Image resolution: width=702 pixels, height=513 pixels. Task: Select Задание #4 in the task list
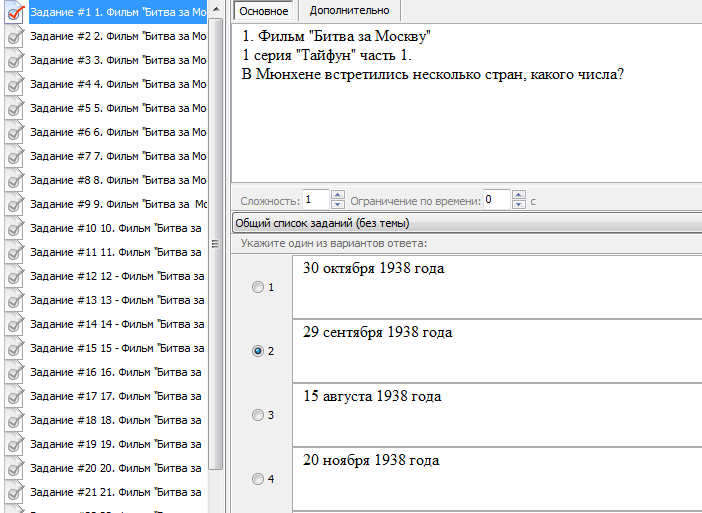coord(118,84)
